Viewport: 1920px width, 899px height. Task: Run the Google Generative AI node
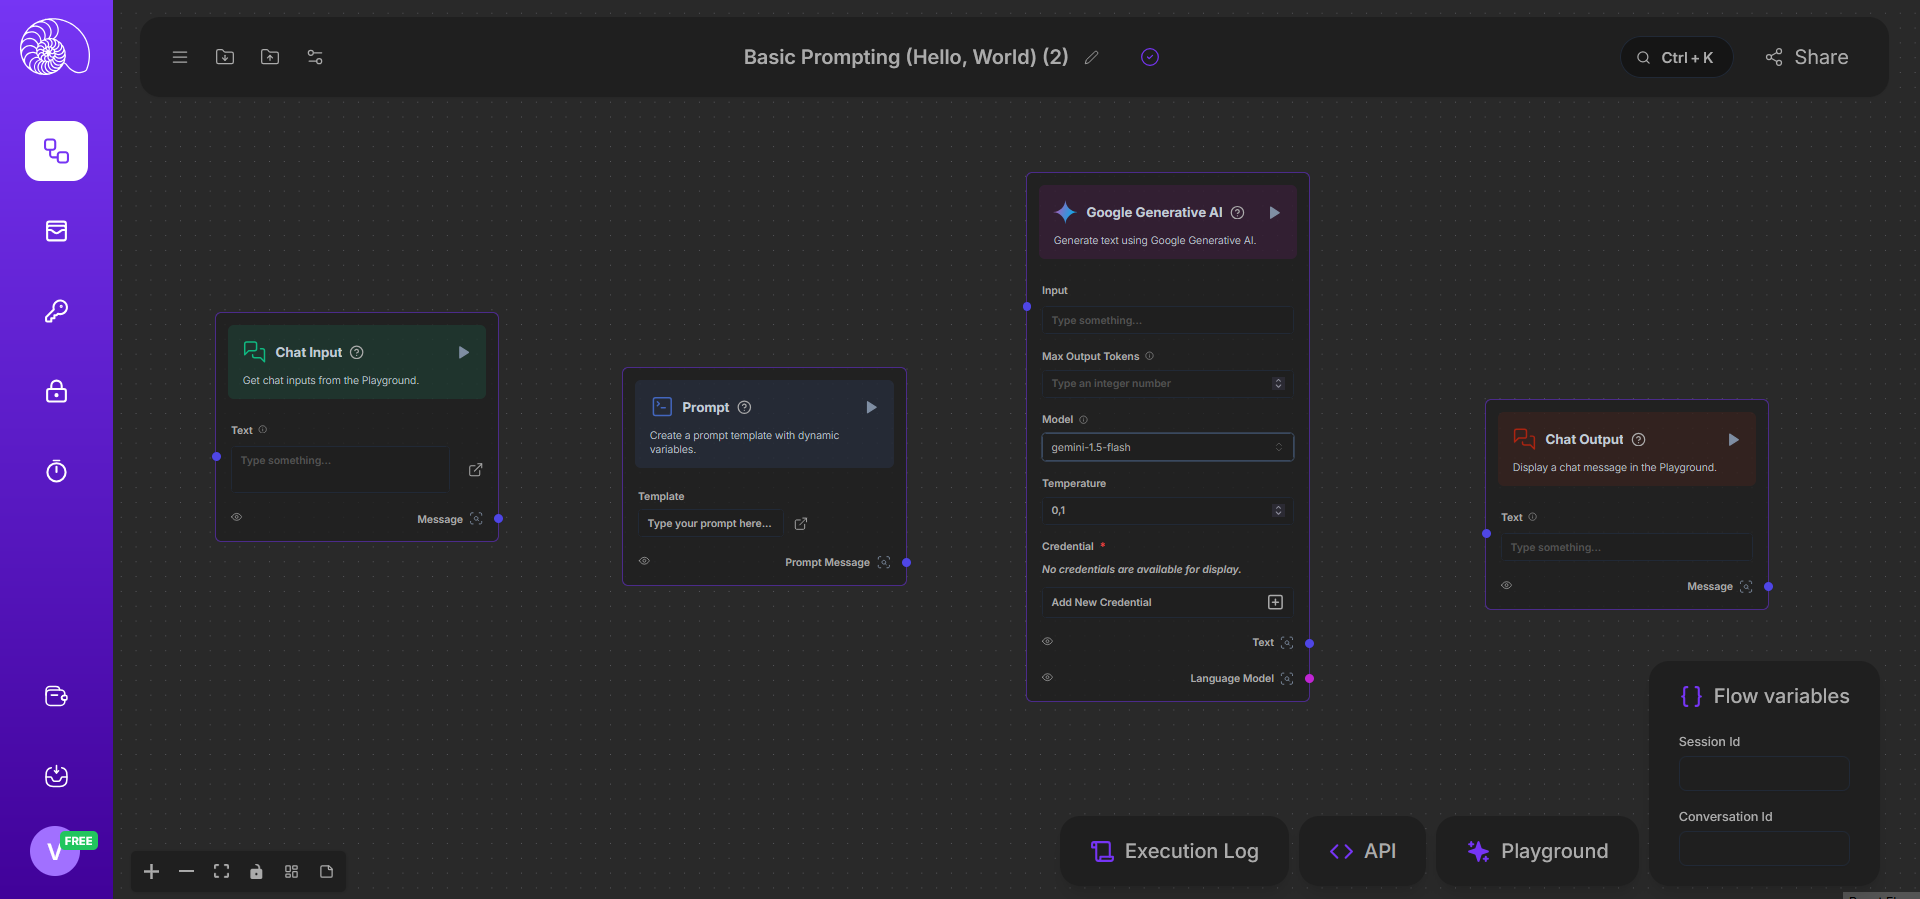(x=1274, y=213)
